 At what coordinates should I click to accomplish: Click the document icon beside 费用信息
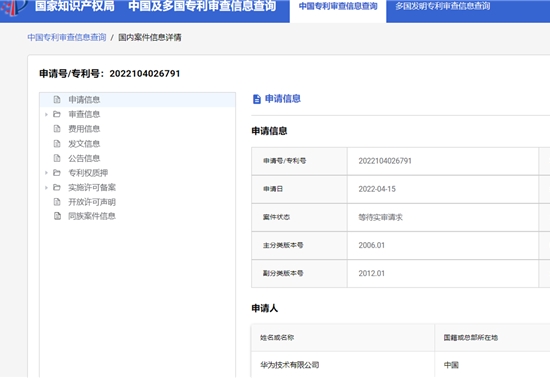point(57,129)
